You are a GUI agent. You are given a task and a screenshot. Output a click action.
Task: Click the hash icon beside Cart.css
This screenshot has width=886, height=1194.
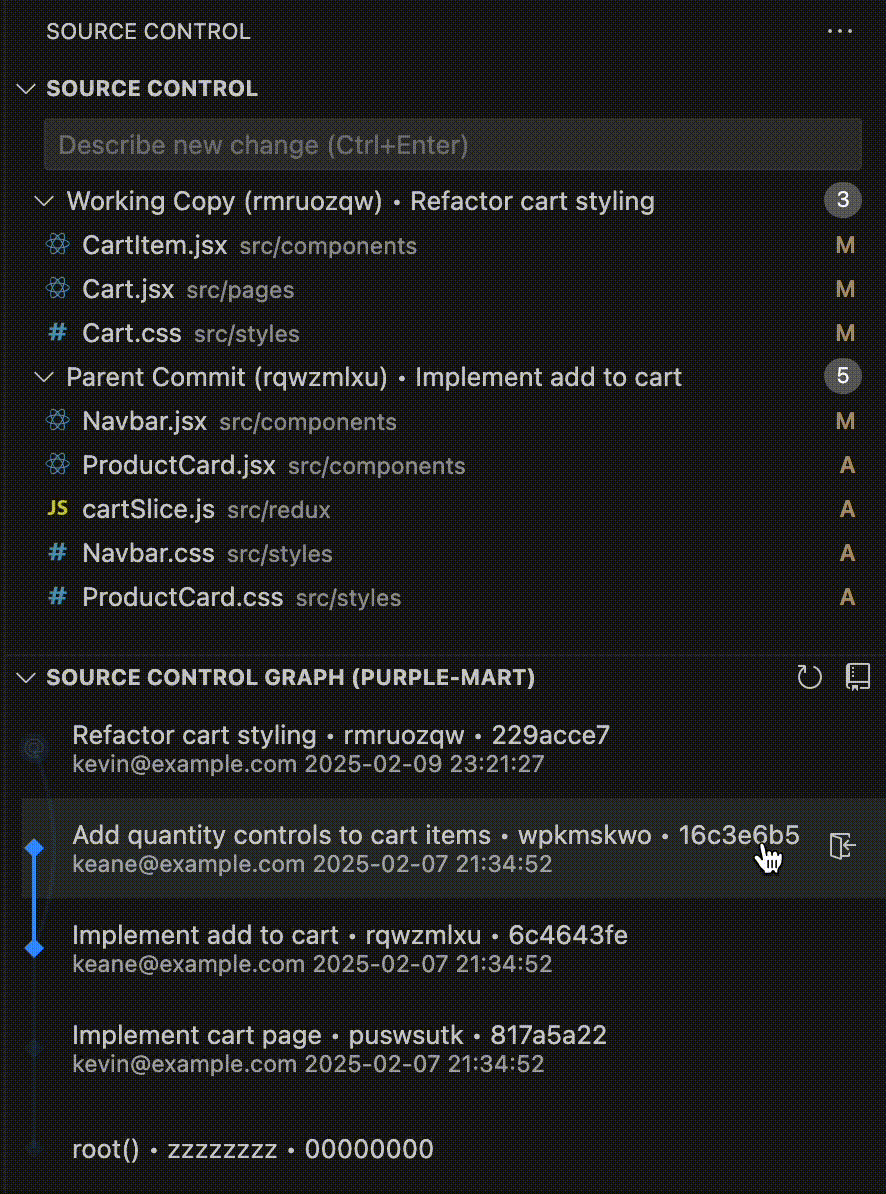(58, 333)
